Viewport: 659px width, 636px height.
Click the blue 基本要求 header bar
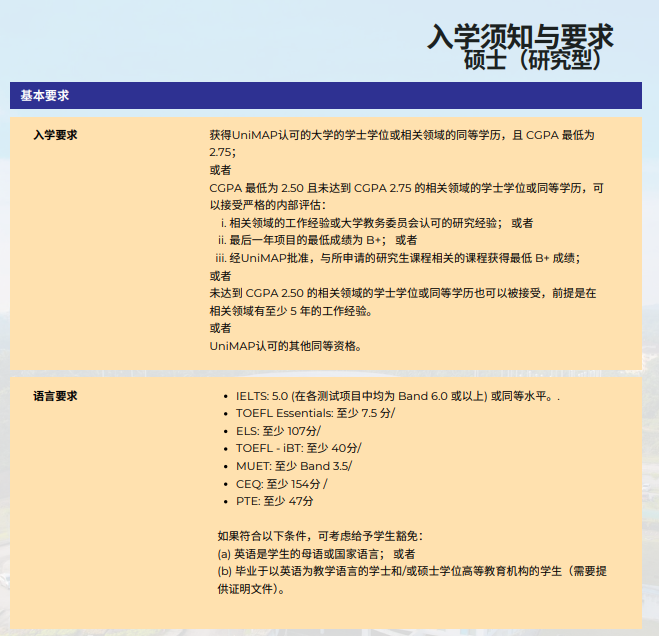click(325, 95)
